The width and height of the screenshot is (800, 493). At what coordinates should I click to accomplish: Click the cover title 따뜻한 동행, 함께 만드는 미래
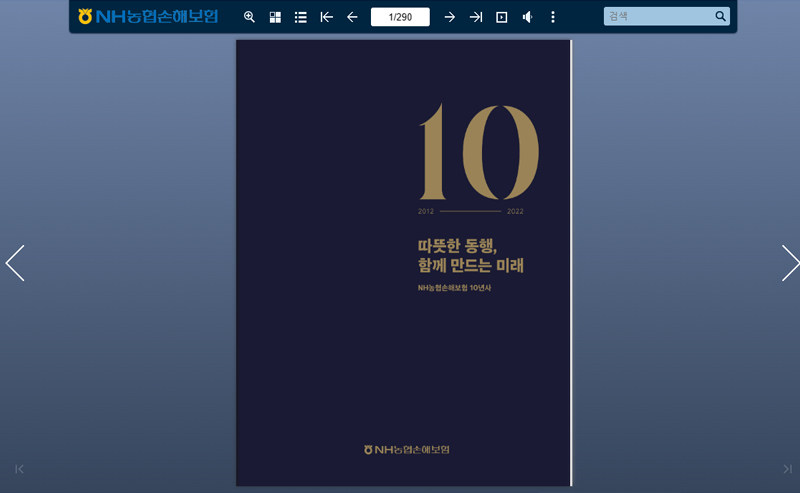[x=470, y=255]
